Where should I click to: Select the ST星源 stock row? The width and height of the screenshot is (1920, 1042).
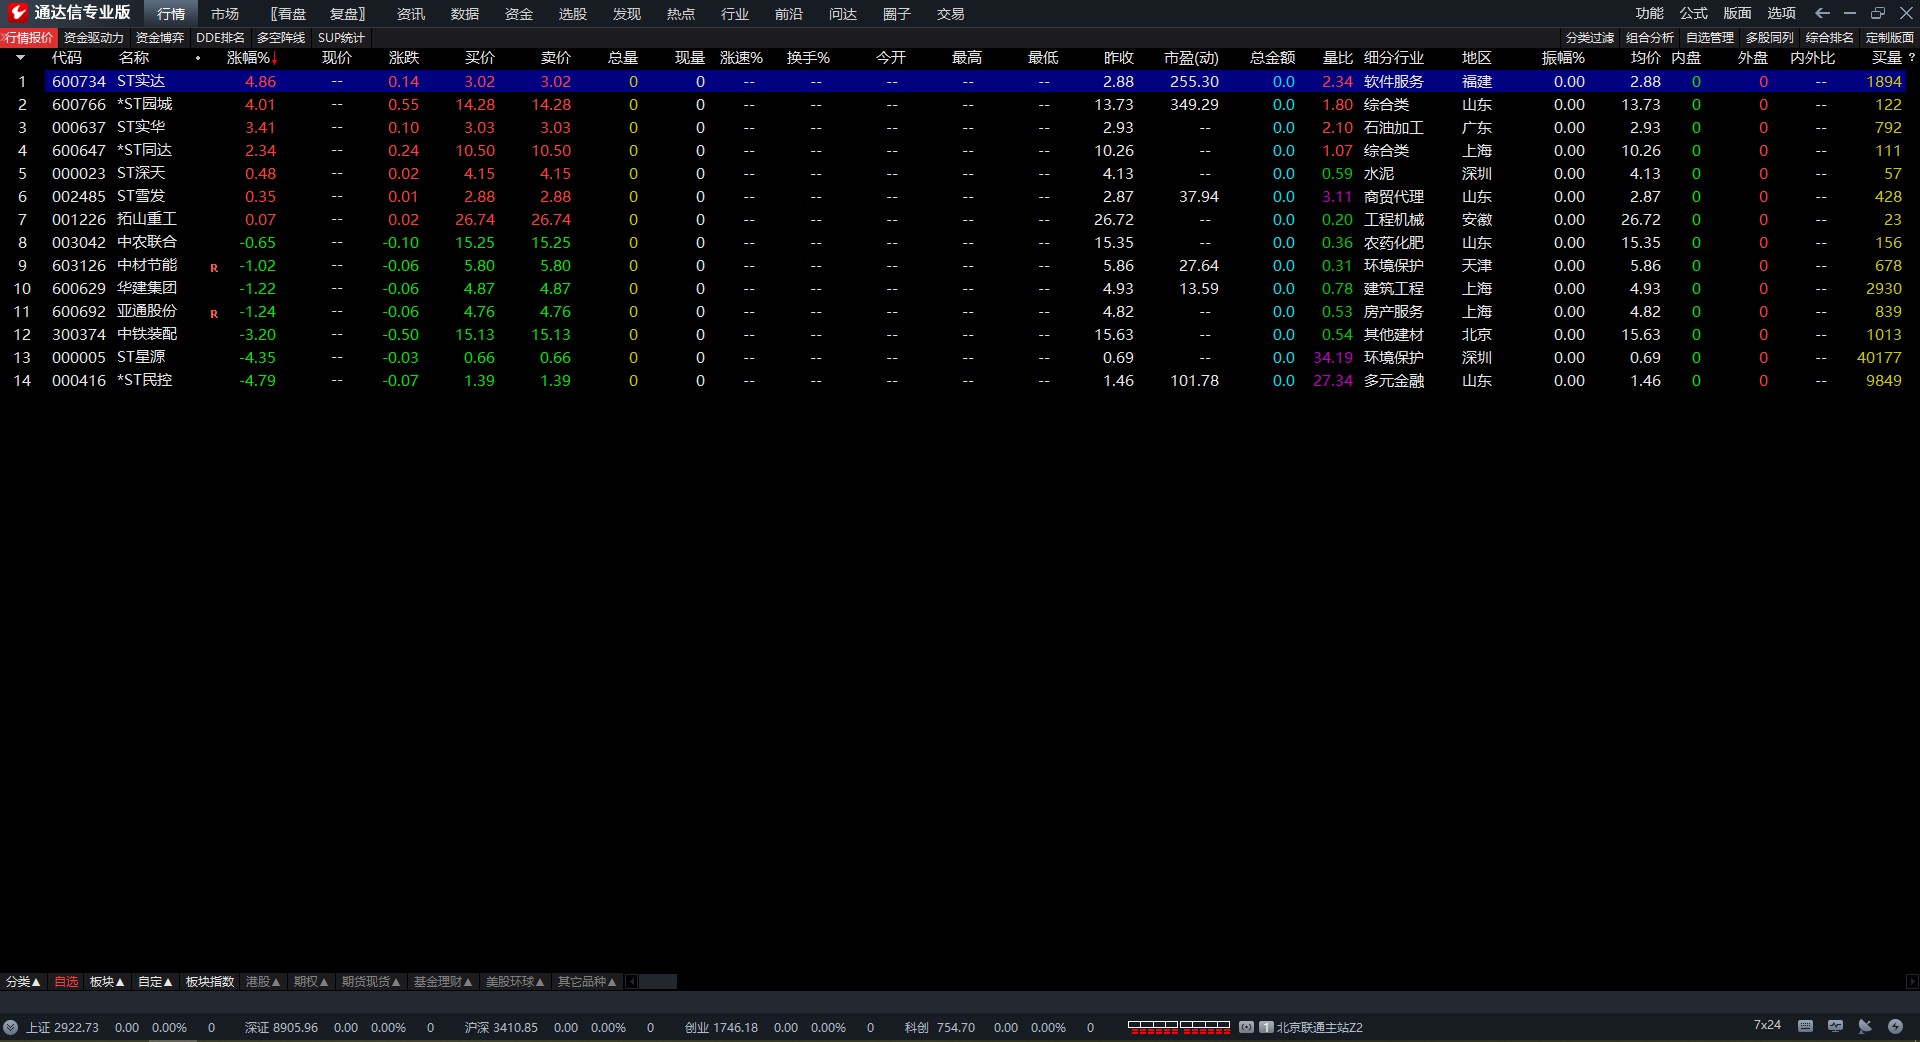click(960, 358)
